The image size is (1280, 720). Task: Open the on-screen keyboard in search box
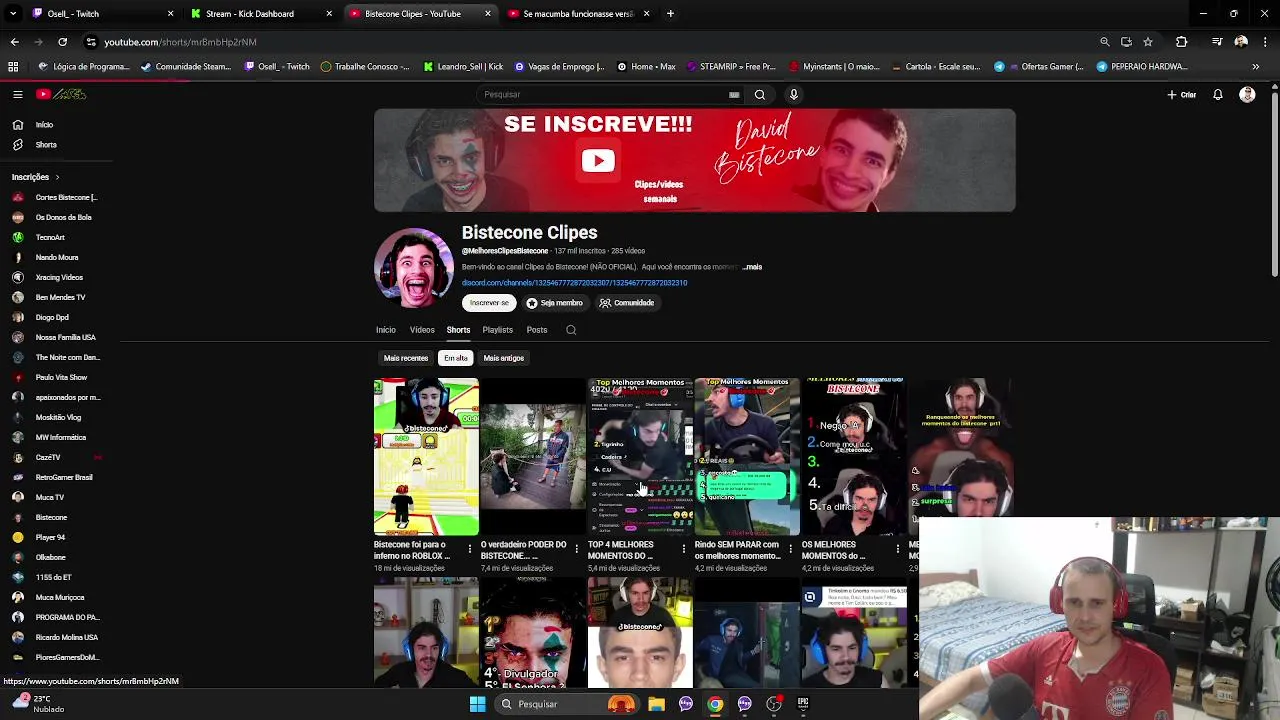point(734,94)
